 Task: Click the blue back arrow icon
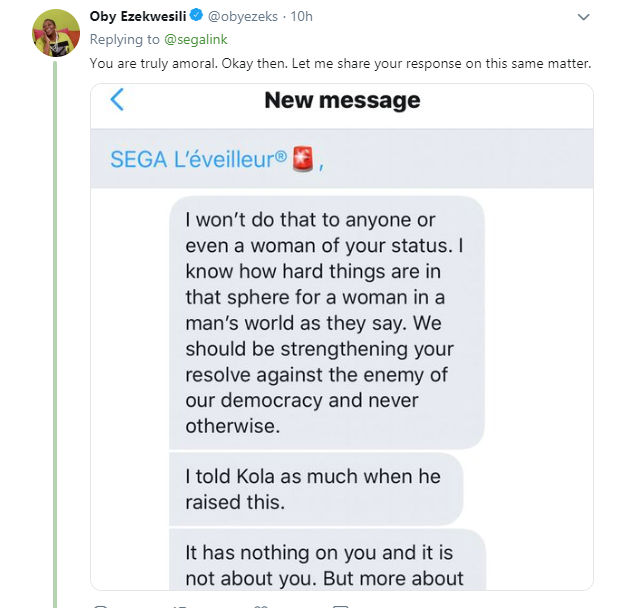(x=117, y=100)
